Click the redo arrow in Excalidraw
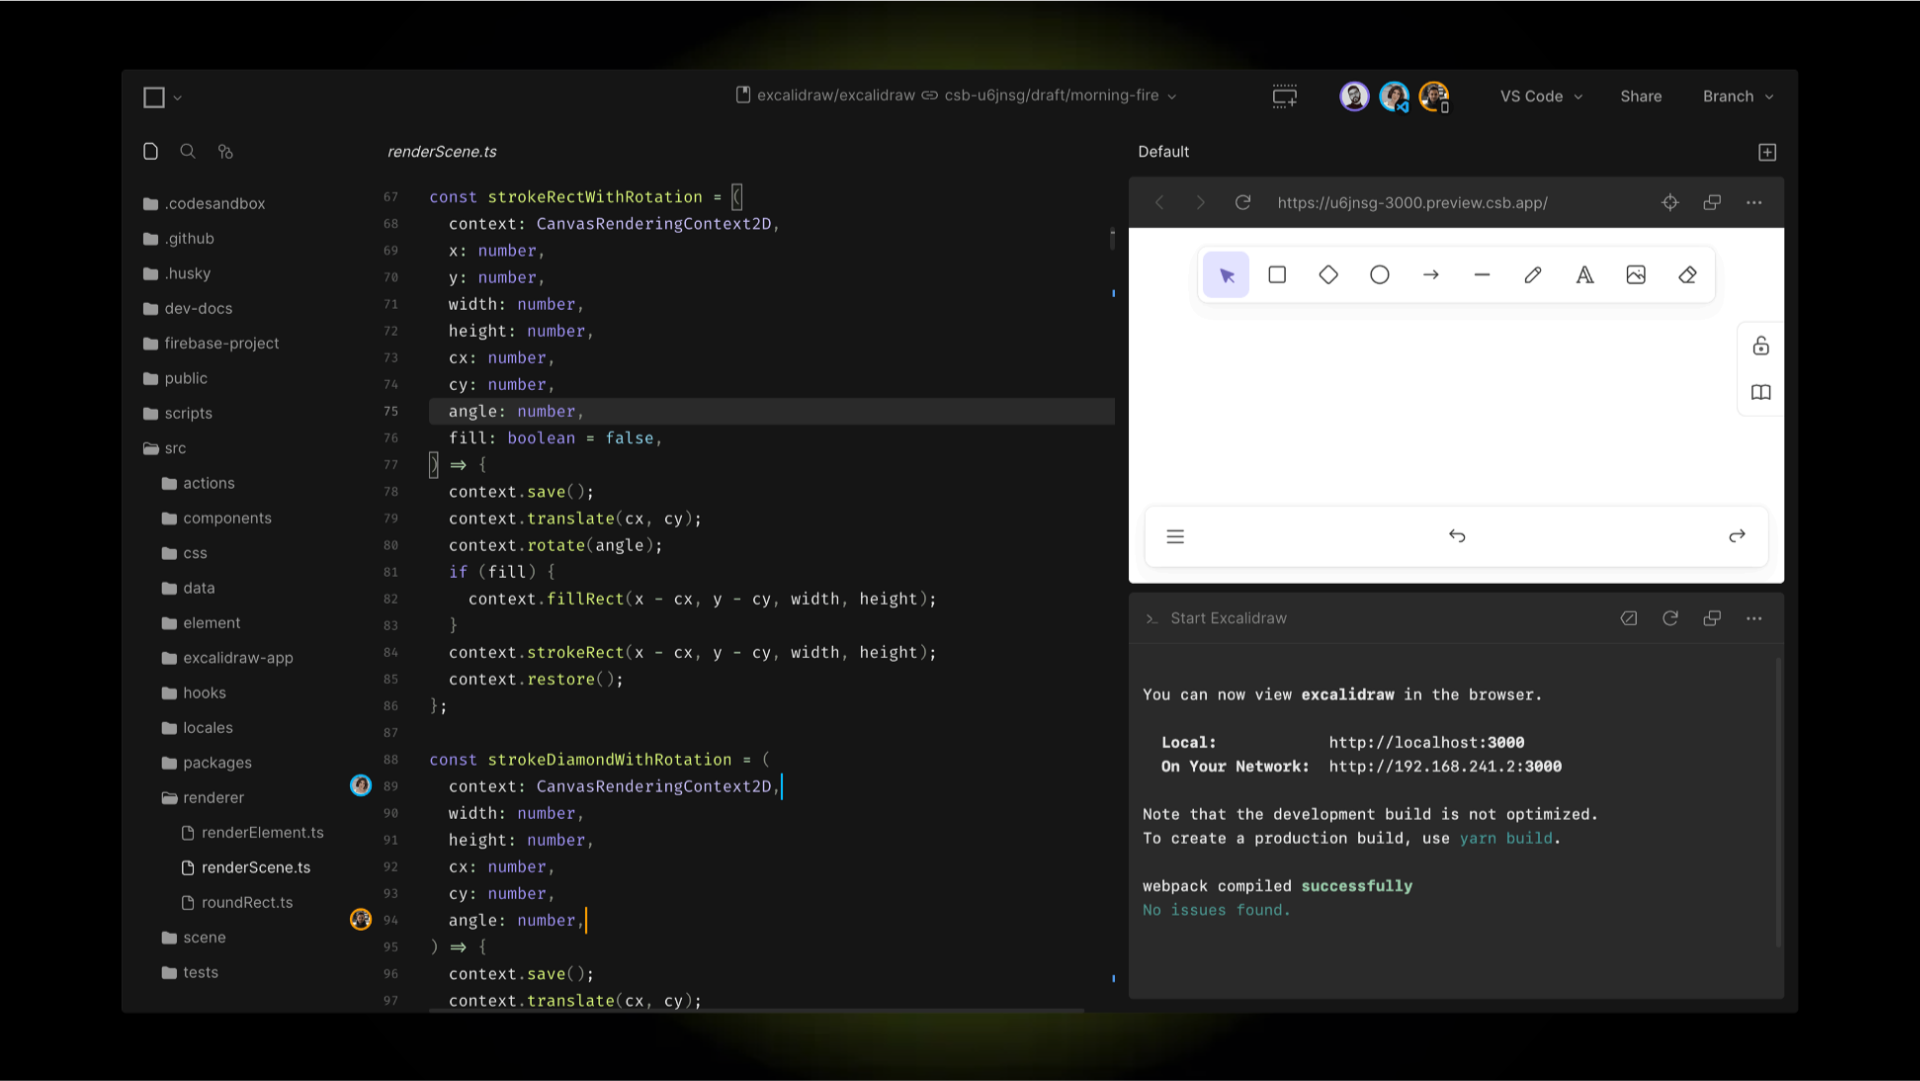This screenshot has width=1920, height=1081. point(1737,536)
